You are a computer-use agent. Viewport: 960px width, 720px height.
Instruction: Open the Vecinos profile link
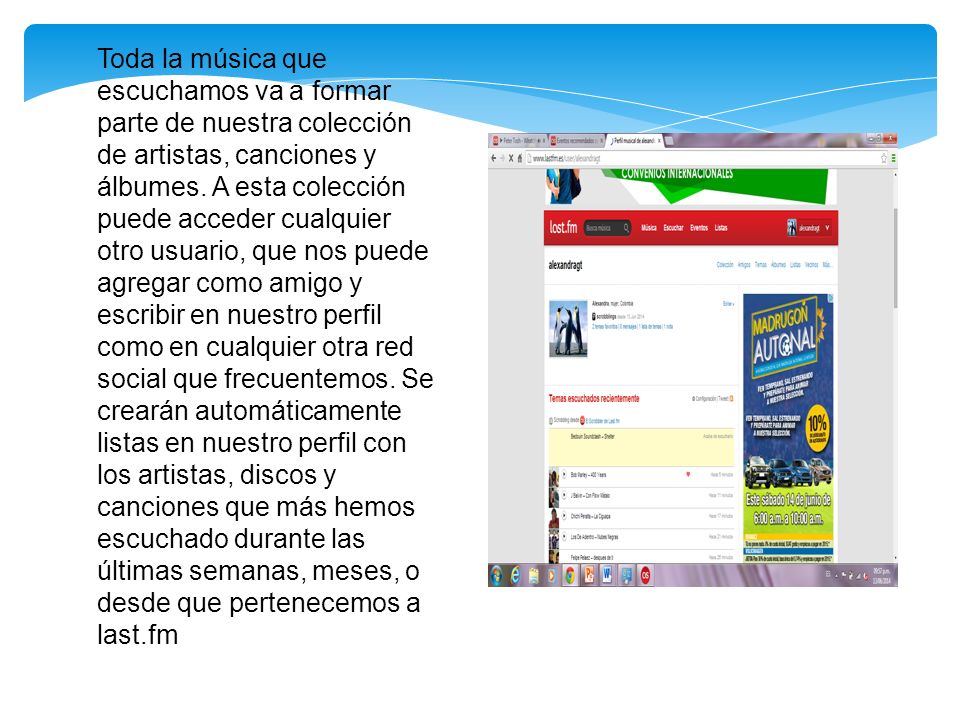[812, 264]
